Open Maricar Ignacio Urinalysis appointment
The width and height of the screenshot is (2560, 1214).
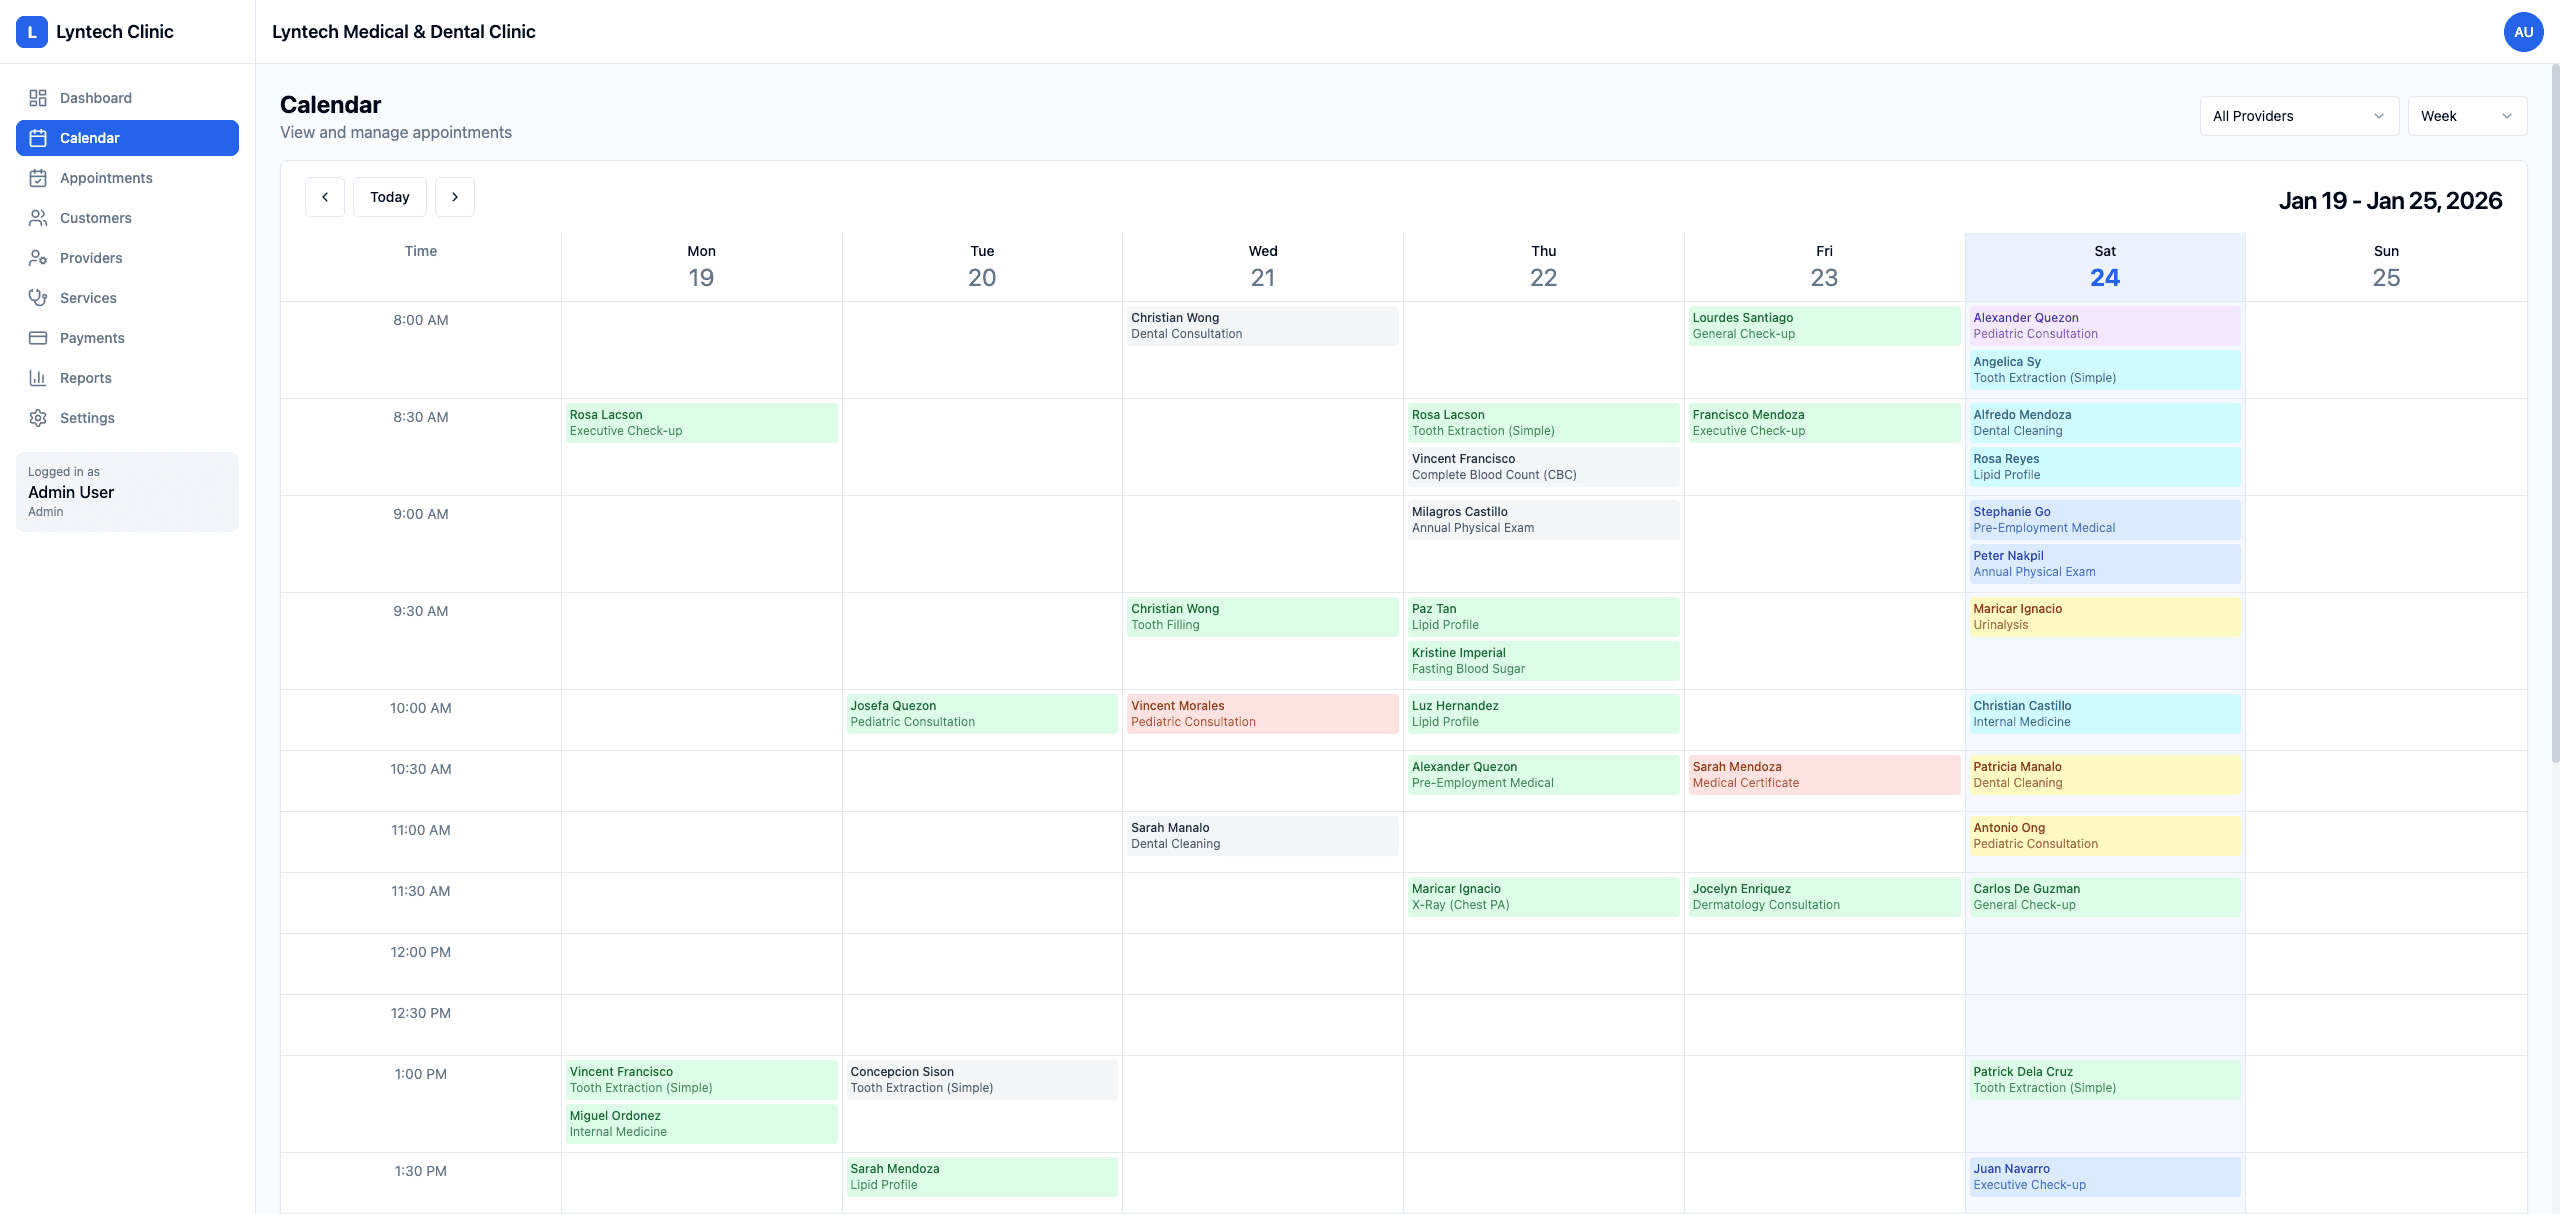2105,617
